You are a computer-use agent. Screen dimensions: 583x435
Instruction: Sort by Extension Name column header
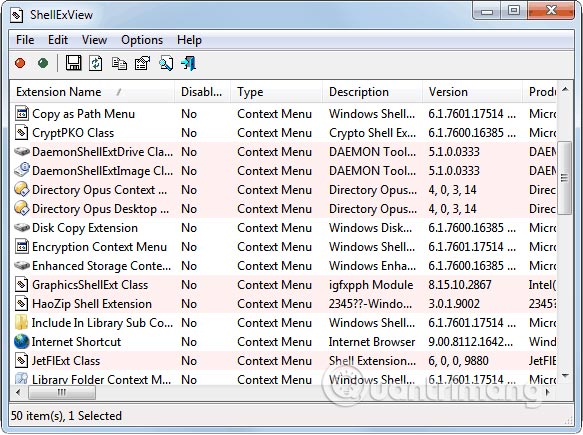pyautogui.click(x=92, y=92)
